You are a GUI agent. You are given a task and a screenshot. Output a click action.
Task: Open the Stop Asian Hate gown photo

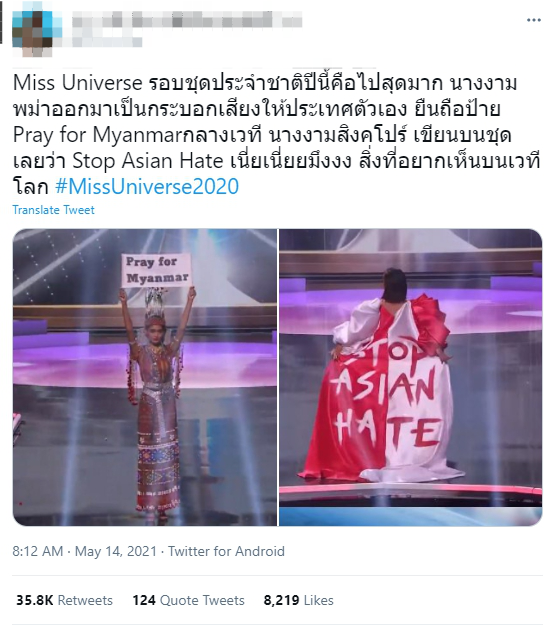click(x=410, y=377)
